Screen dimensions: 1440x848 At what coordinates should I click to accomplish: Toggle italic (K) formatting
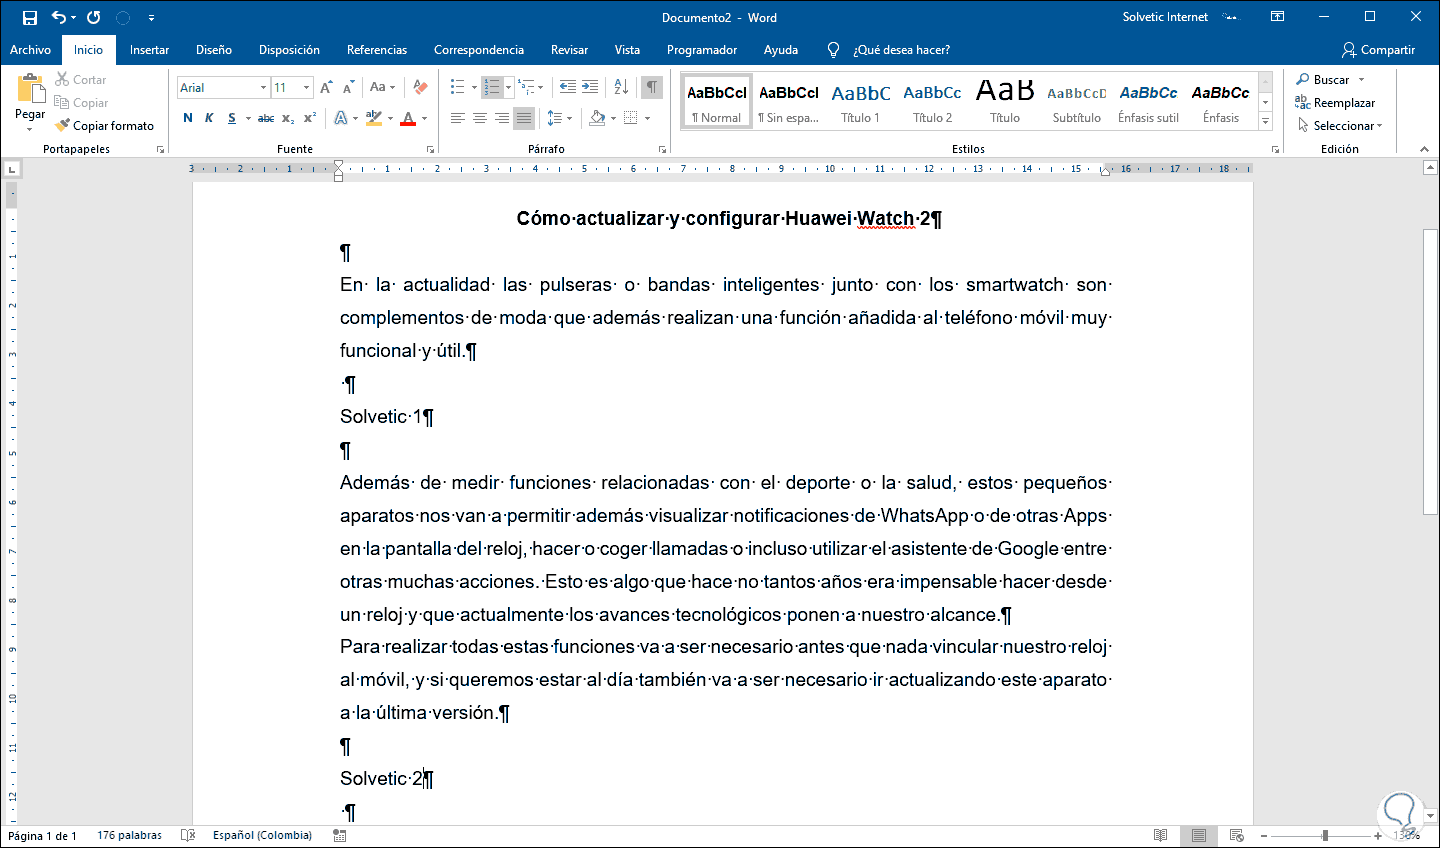point(209,118)
